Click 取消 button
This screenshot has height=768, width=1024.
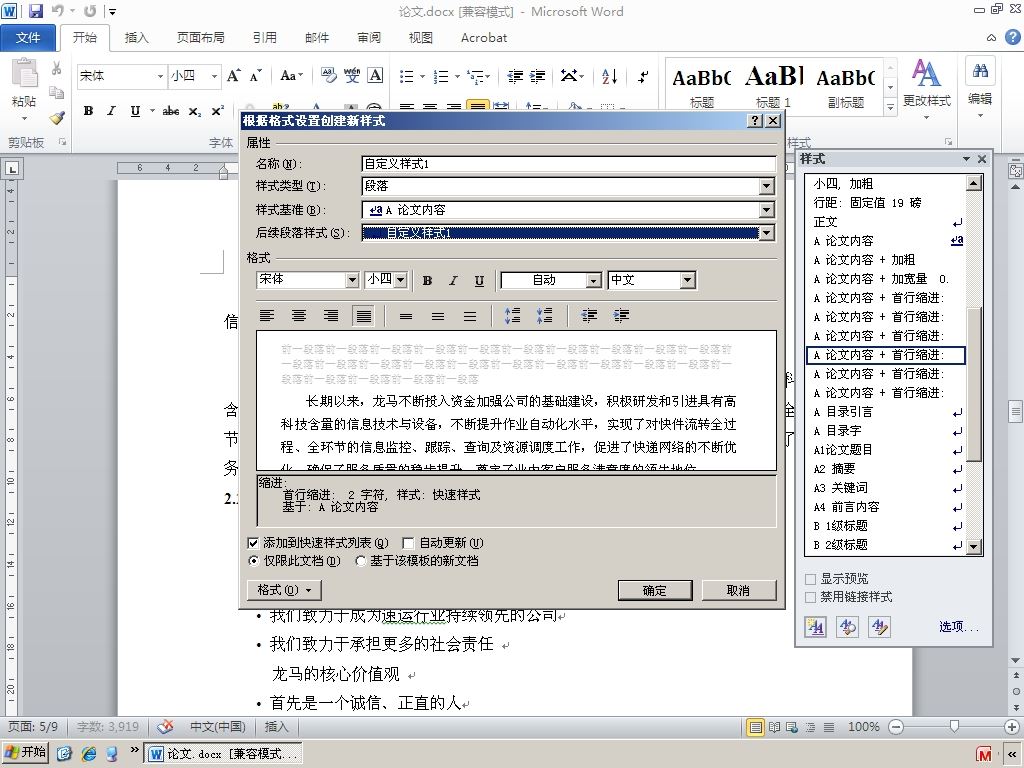[739, 590]
